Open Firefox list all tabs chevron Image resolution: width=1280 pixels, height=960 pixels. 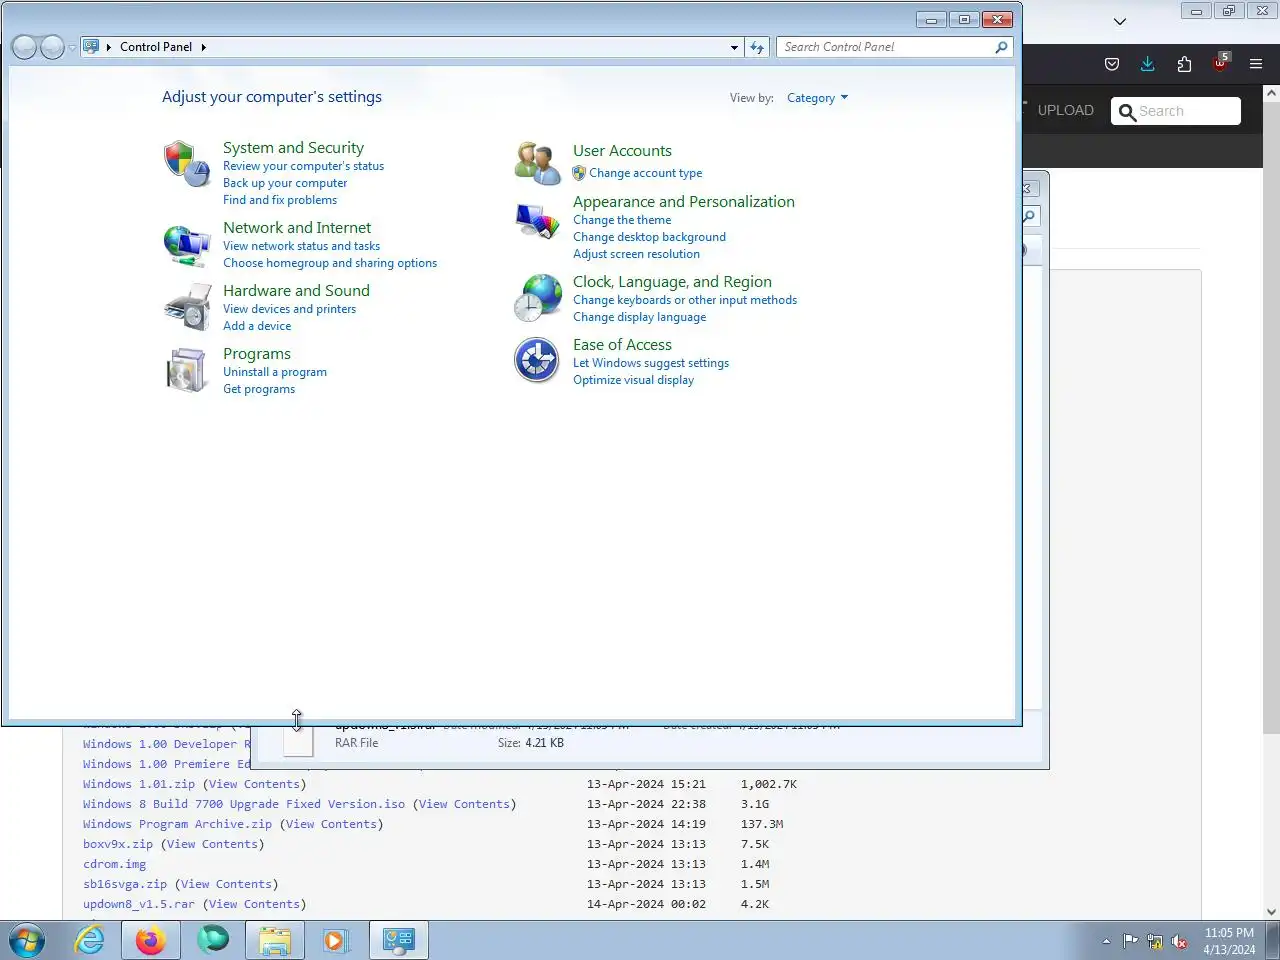click(x=1120, y=21)
